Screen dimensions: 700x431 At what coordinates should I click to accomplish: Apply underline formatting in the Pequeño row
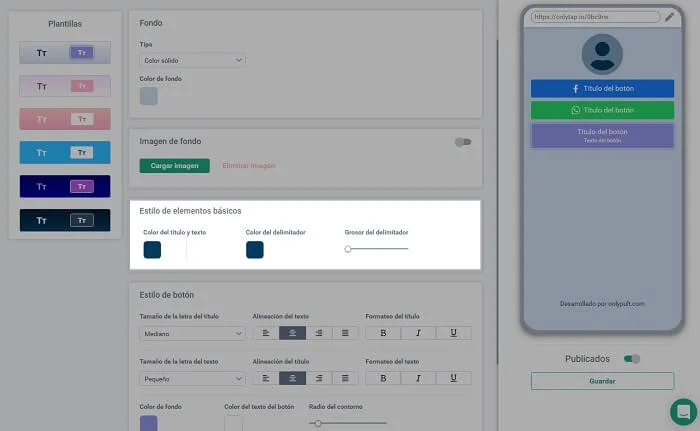(x=453, y=378)
